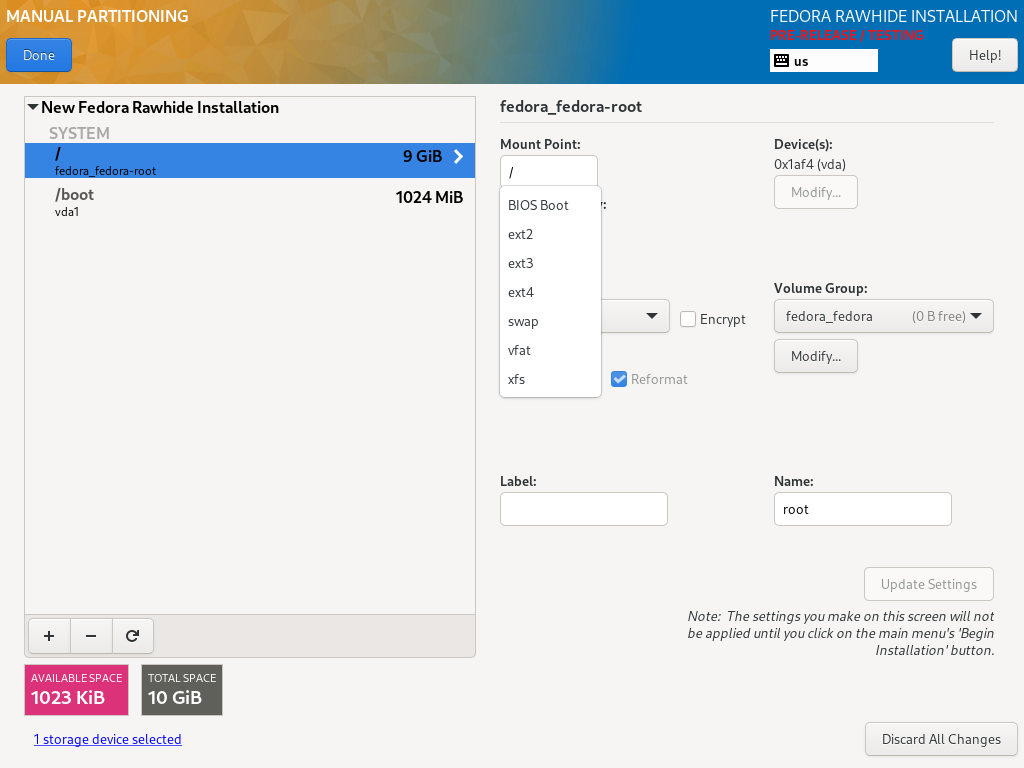1024x768 pixels.
Task: Click the 0x1af4 (vda) device text
Action: 810,164
